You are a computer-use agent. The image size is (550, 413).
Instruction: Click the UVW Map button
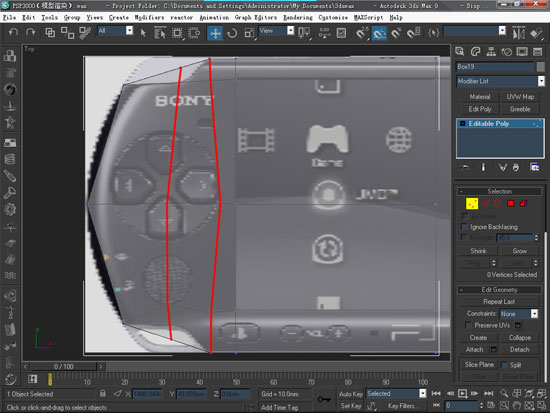pos(520,97)
